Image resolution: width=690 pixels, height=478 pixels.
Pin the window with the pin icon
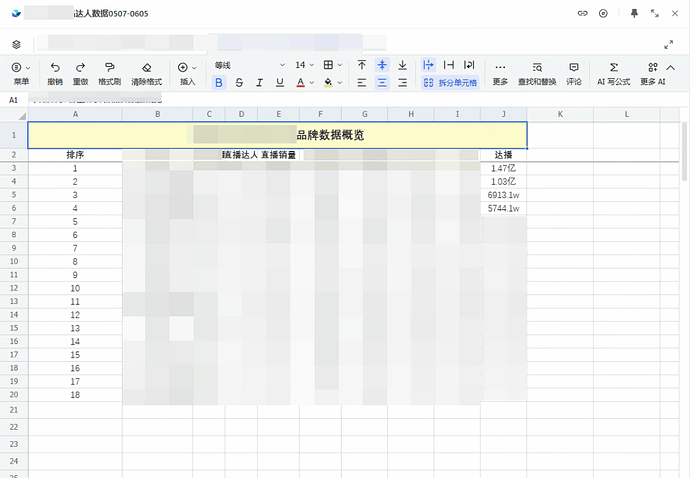pos(634,13)
